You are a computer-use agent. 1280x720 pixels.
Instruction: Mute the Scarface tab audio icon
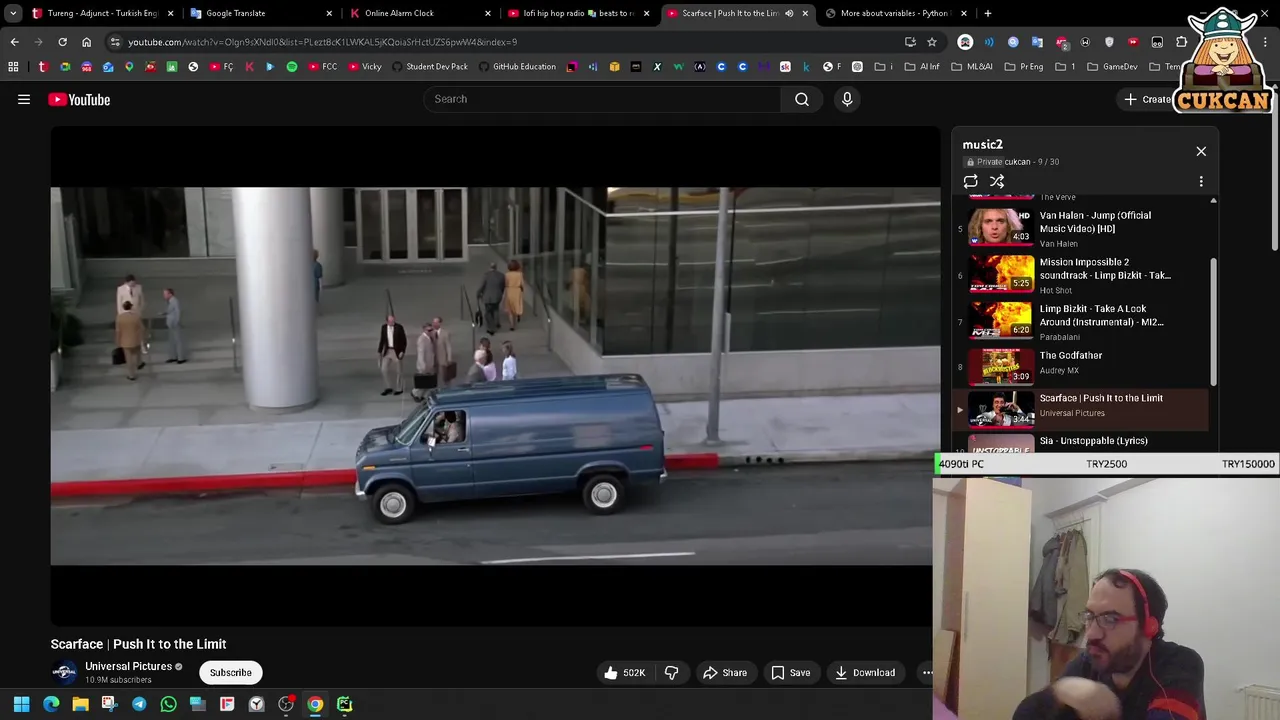(x=789, y=13)
